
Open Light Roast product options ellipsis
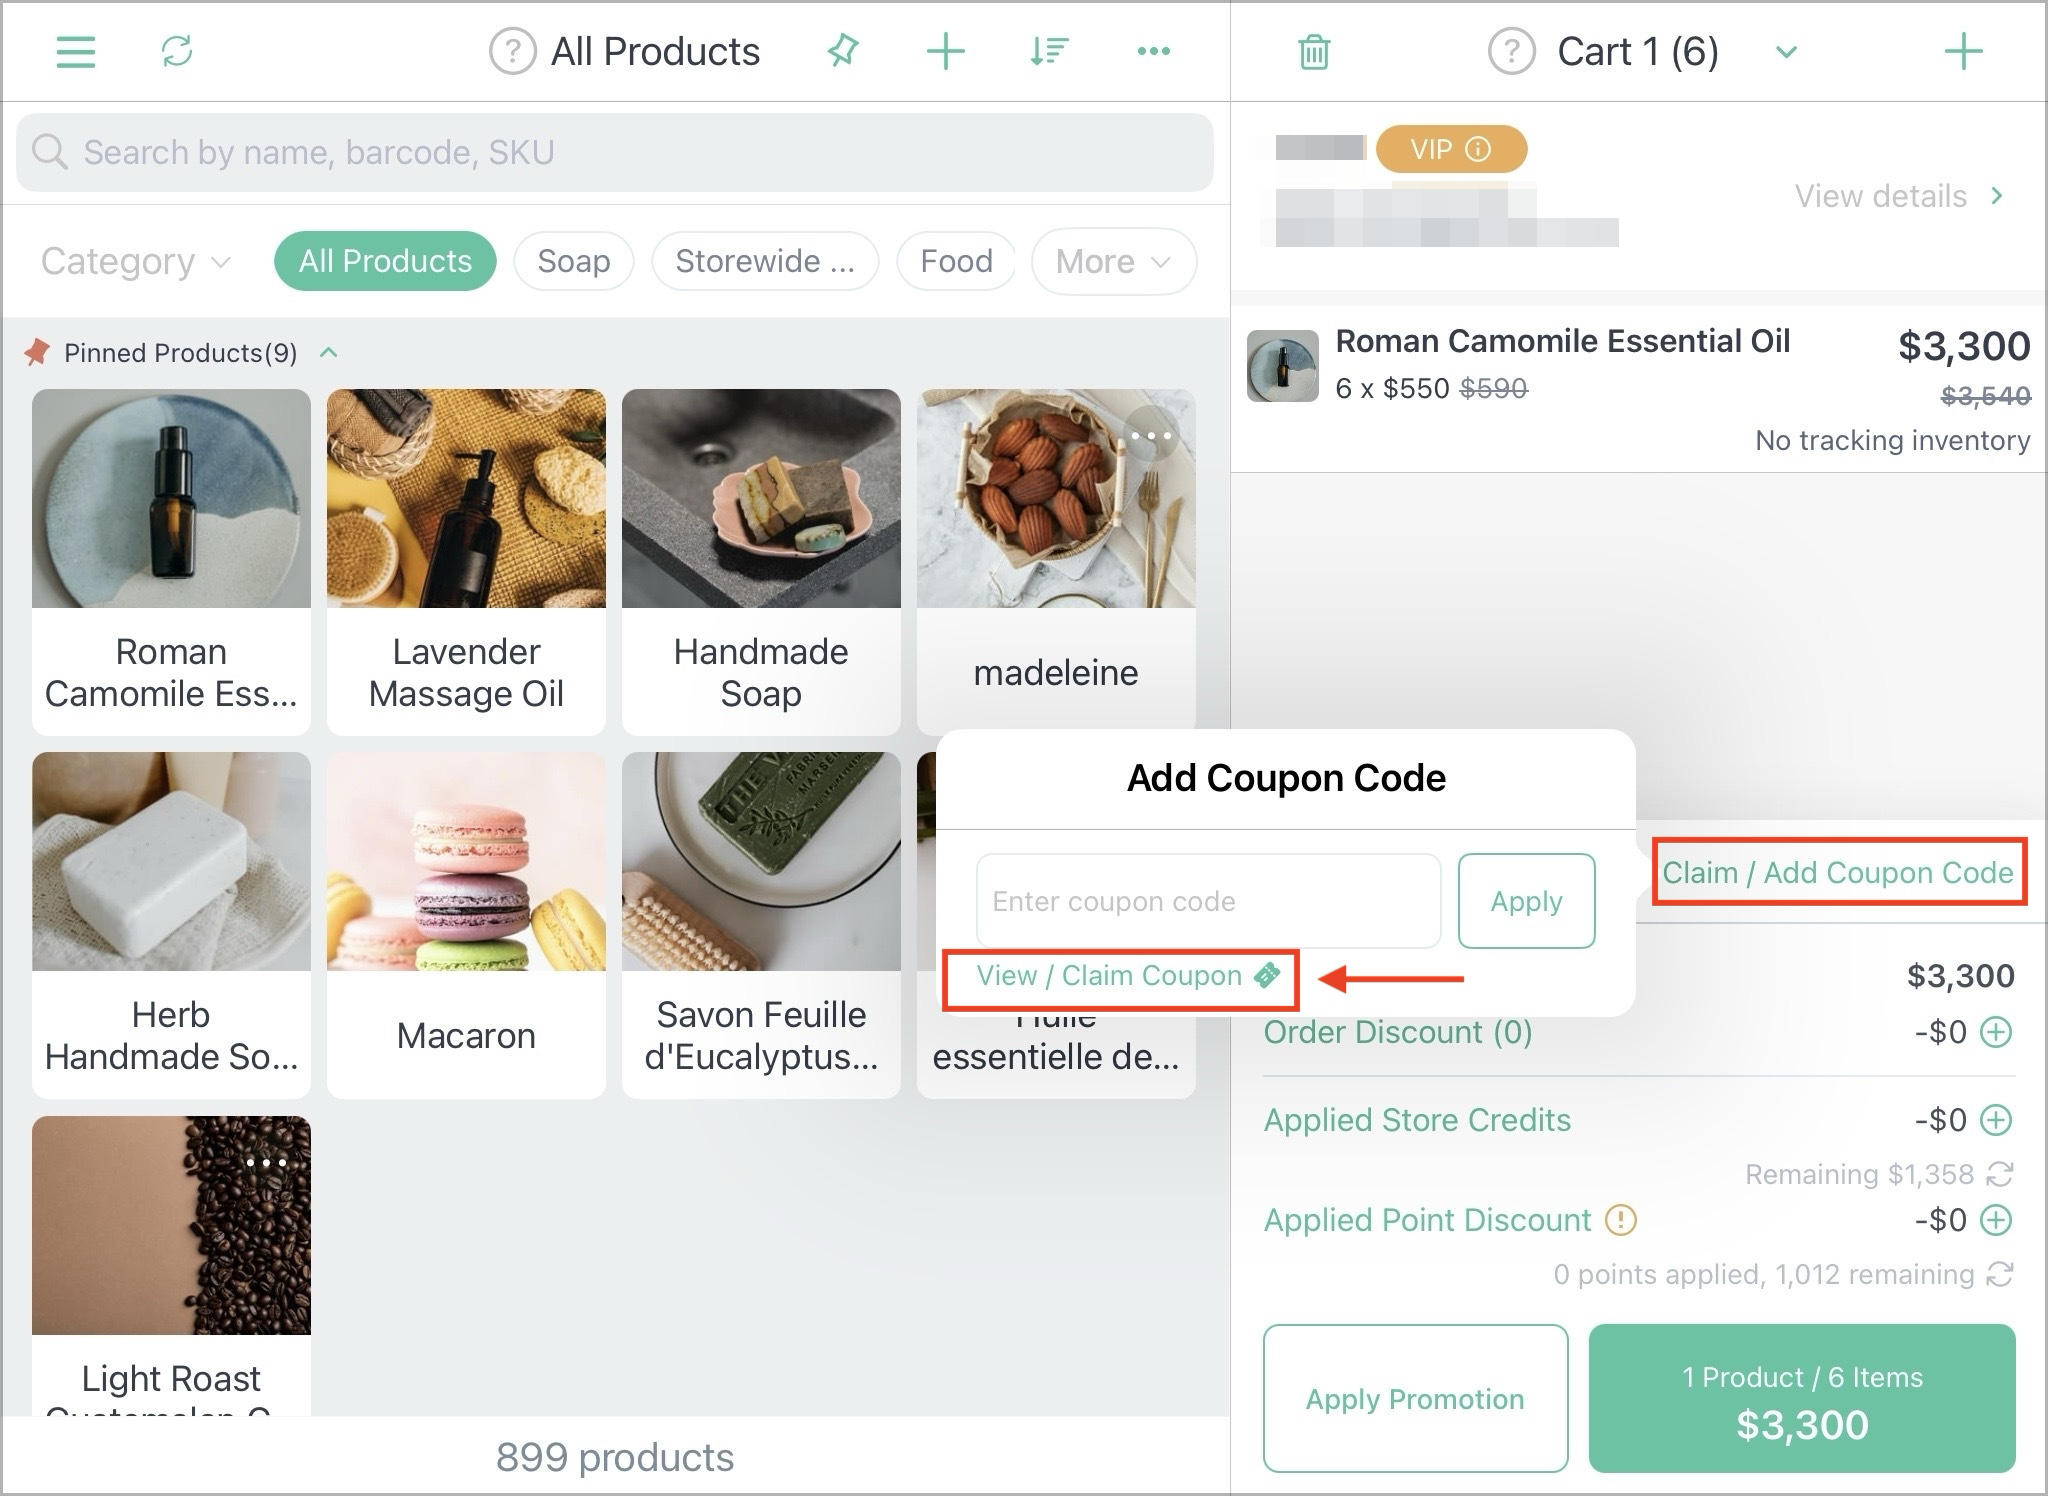click(x=266, y=1162)
